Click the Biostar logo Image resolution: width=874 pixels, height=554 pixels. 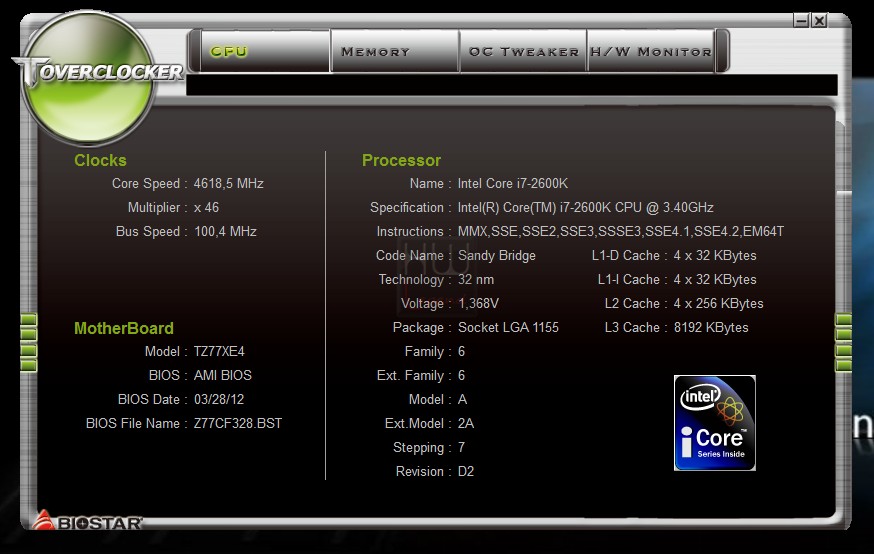tap(88, 521)
